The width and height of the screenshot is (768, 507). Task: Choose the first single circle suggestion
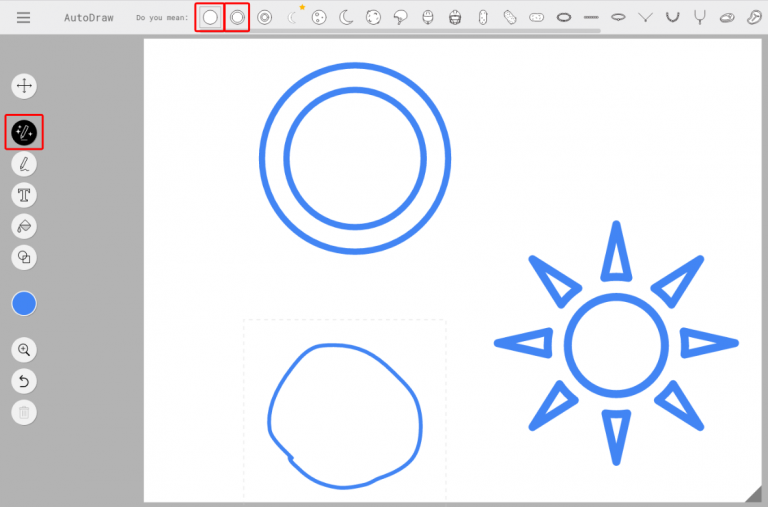coord(210,17)
